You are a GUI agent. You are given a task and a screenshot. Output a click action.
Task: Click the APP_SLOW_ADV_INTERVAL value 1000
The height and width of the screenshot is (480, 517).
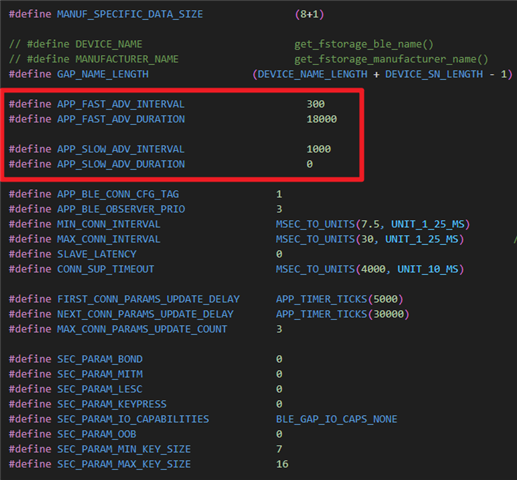pyautogui.click(x=319, y=149)
